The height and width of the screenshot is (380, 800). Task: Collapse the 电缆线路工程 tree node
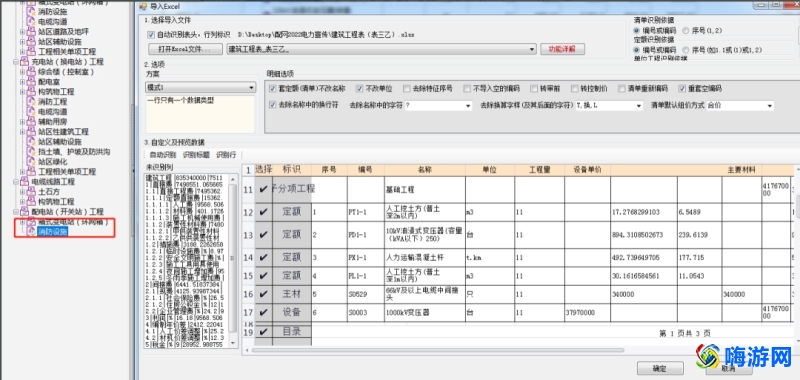click(16, 182)
